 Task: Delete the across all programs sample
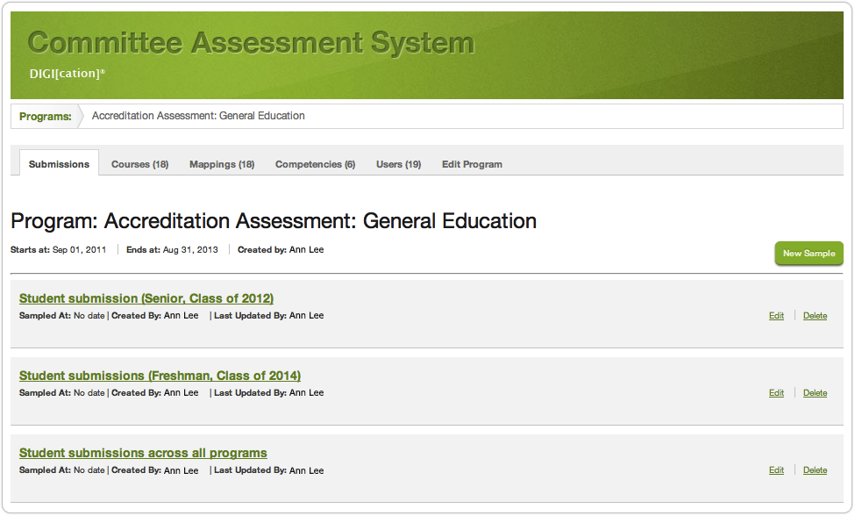tap(815, 470)
